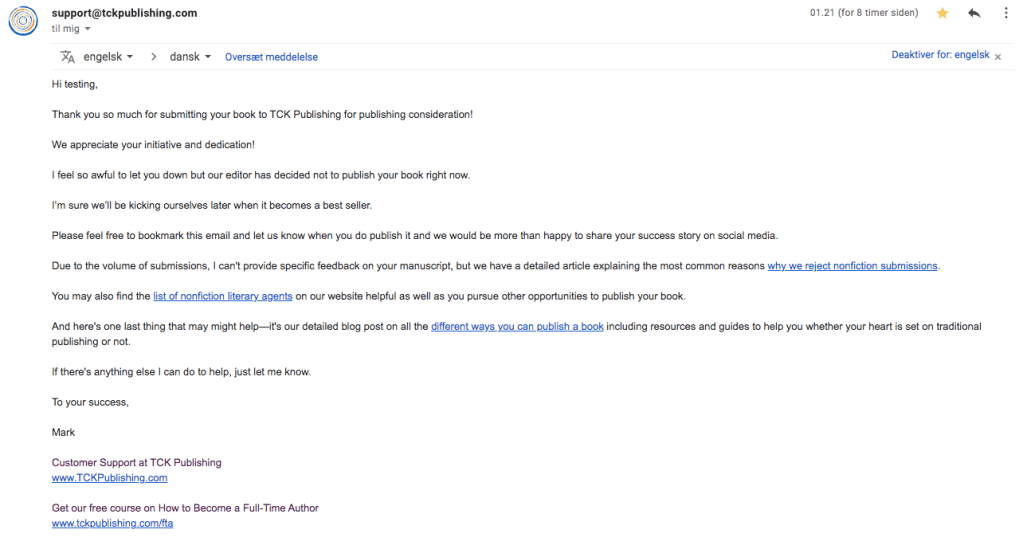Click the reply arrow icon
The height and width of the screenshot is (553, 1023).
click(974, 14)
